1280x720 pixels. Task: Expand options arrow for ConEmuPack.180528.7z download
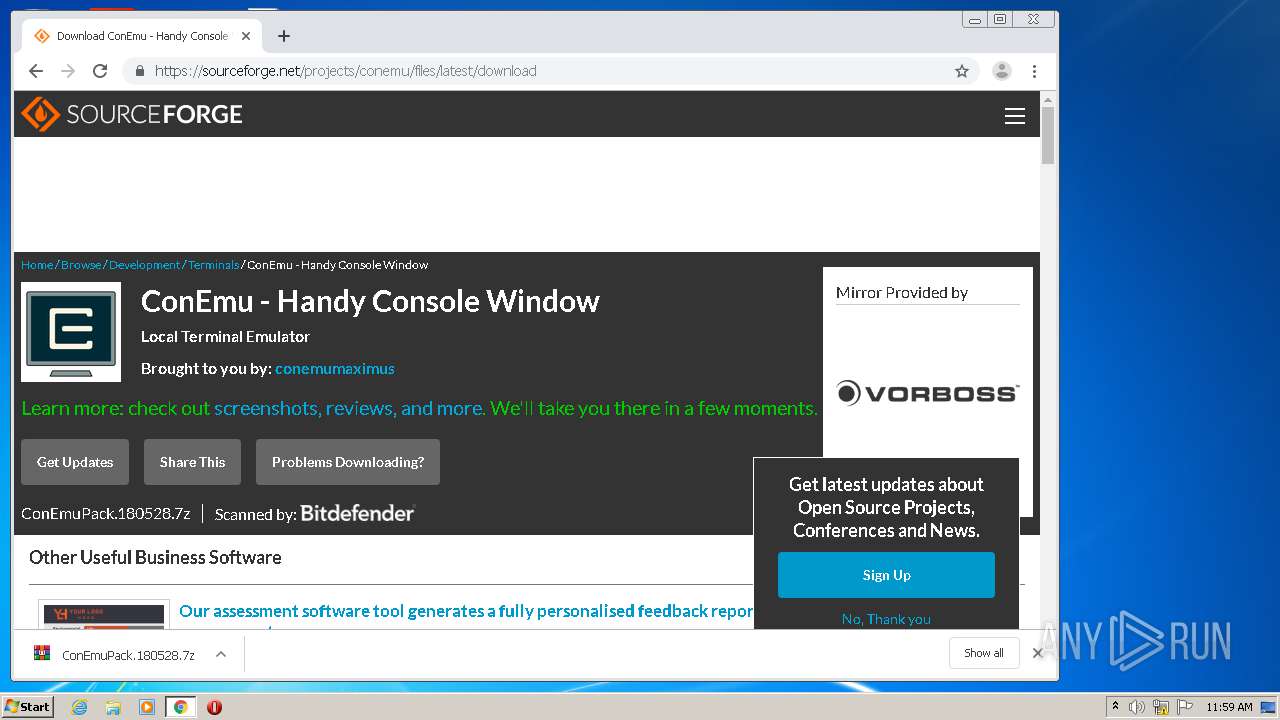point(221,654)
